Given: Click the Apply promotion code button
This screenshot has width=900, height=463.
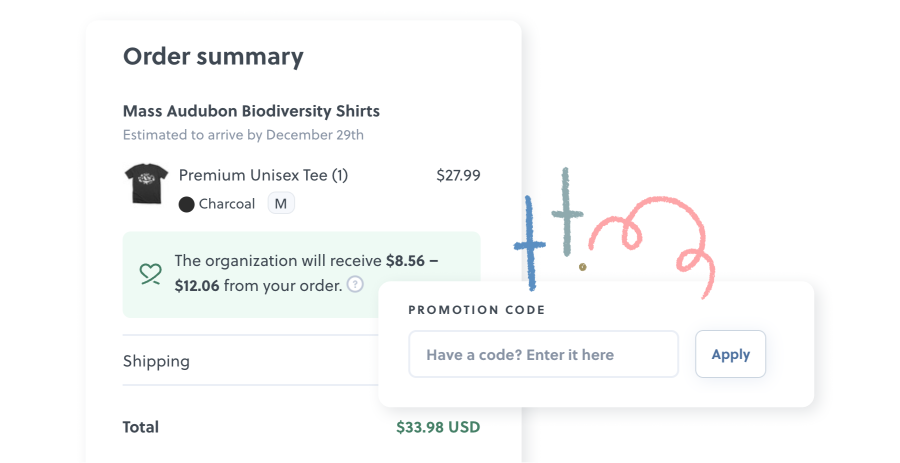Looking at the screenshot, I should click(x=730, y=354).
